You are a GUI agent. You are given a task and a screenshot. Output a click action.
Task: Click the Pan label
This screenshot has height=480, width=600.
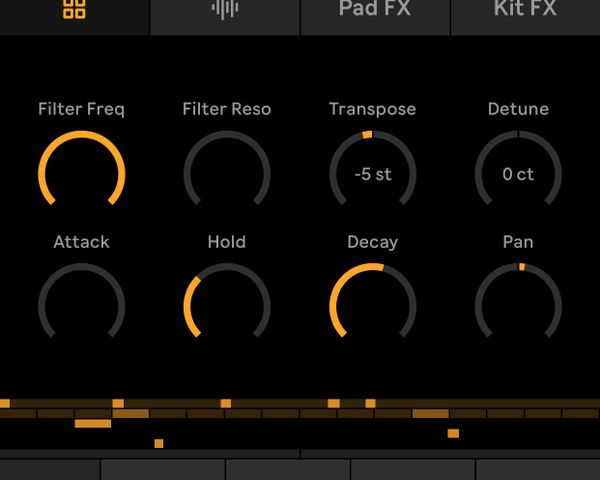click(x=518, y=242)
